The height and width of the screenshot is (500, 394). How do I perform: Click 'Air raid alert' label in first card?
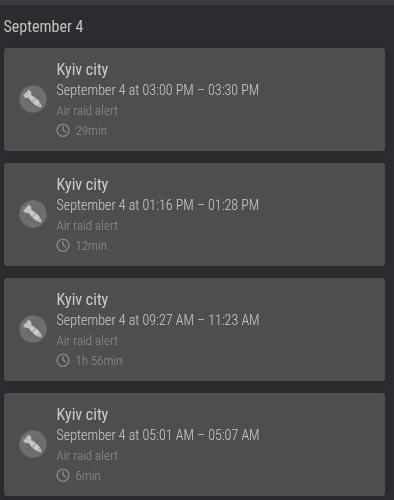tap(87, 111)
